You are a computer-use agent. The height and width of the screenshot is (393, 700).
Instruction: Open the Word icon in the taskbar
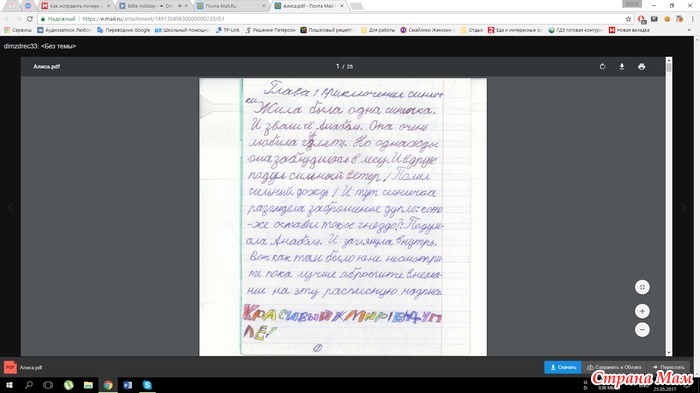[128, 385]
